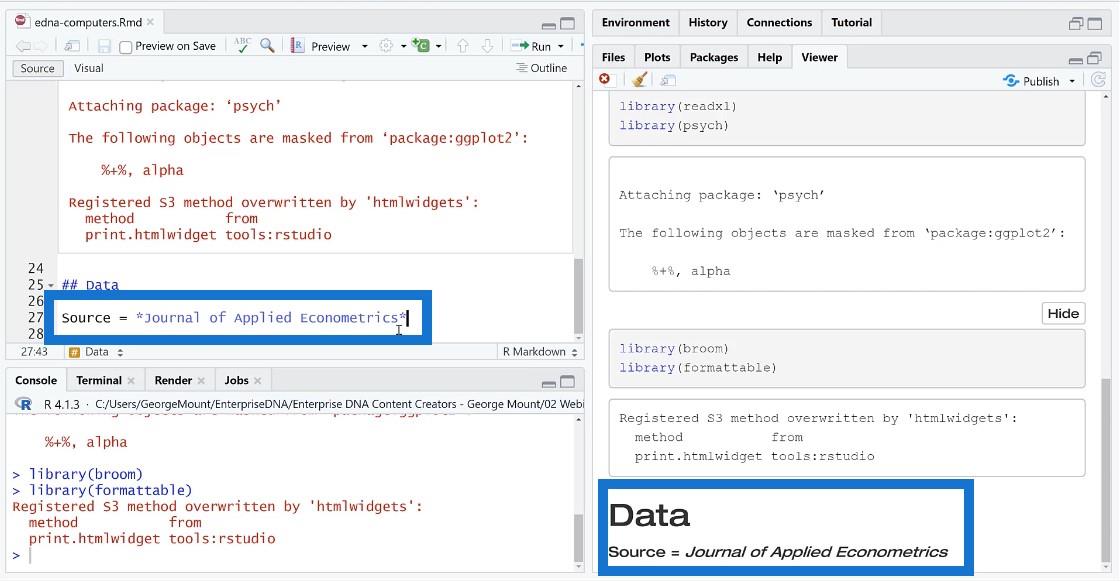Click the console pane vertical scrollbar
Screen dimensions: 1120x581
pyautogui.click(x=579, y=538)
